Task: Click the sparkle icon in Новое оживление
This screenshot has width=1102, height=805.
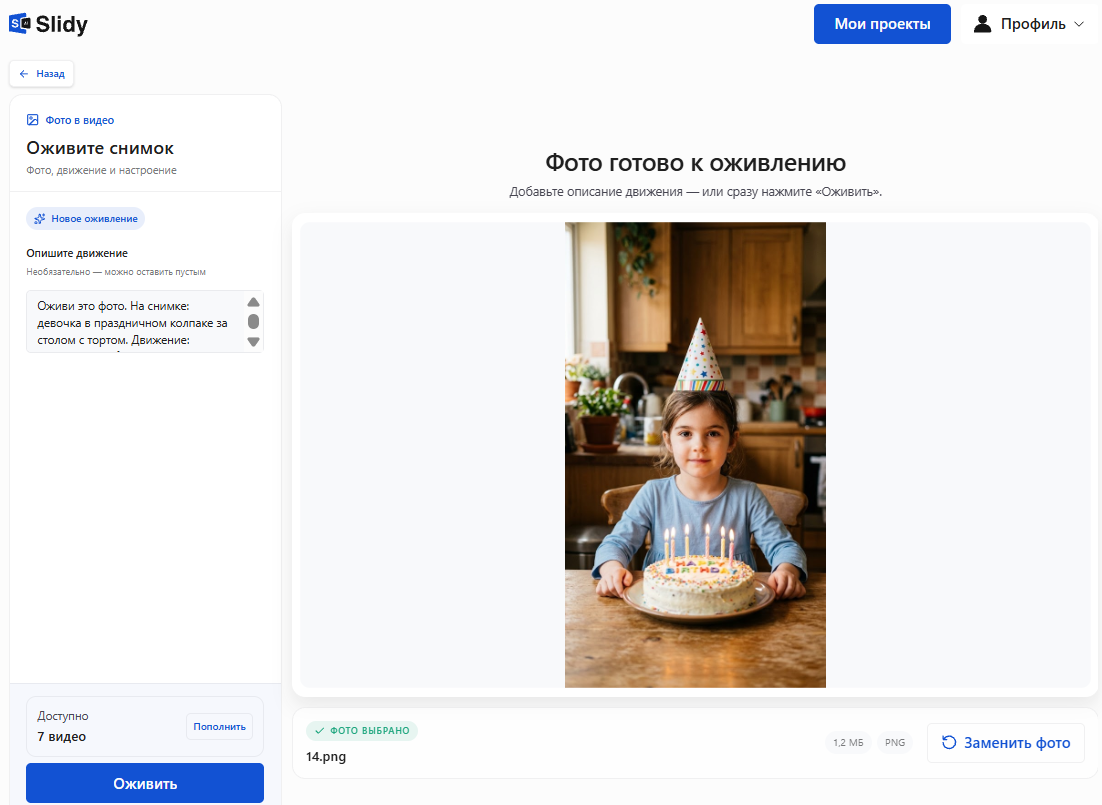Action: point(40,219)
